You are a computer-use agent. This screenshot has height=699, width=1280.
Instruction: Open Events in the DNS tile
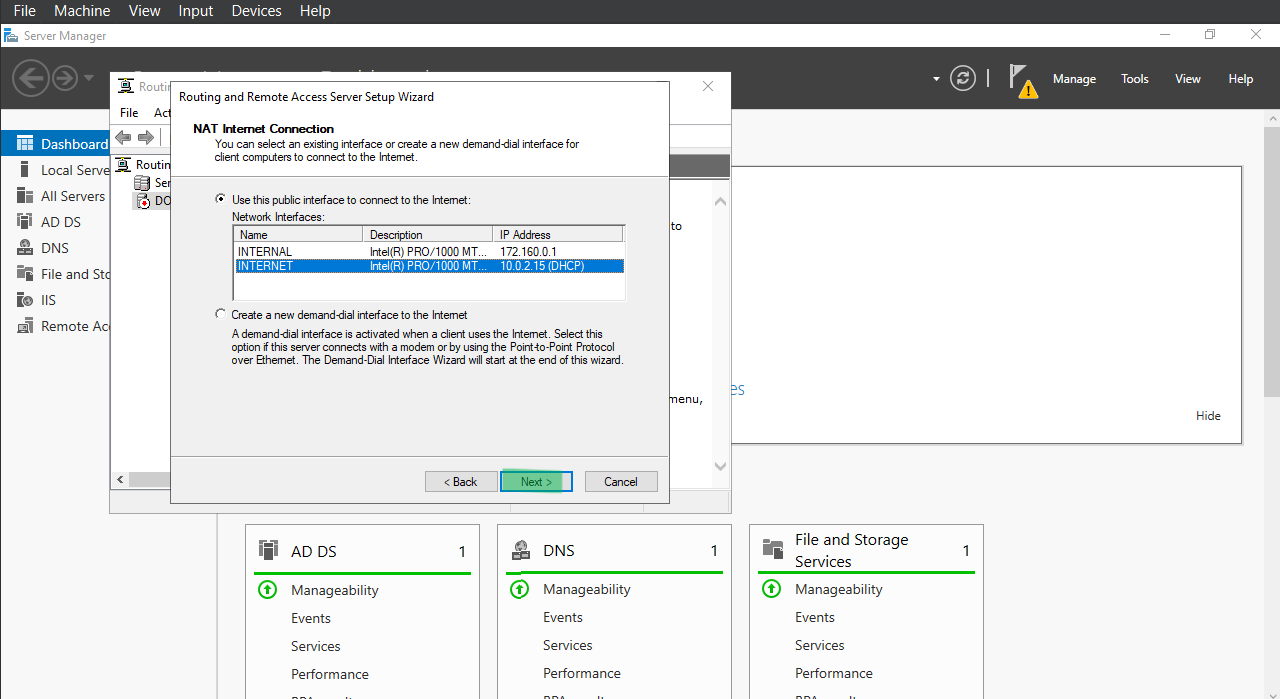(563, 617)
